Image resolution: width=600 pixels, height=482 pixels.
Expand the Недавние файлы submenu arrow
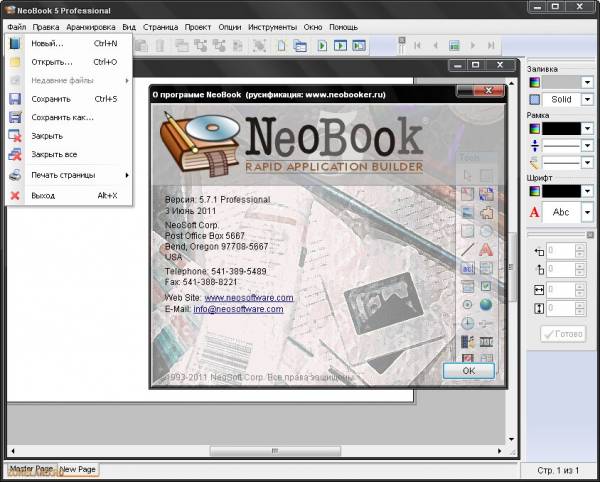pos(127,81)
